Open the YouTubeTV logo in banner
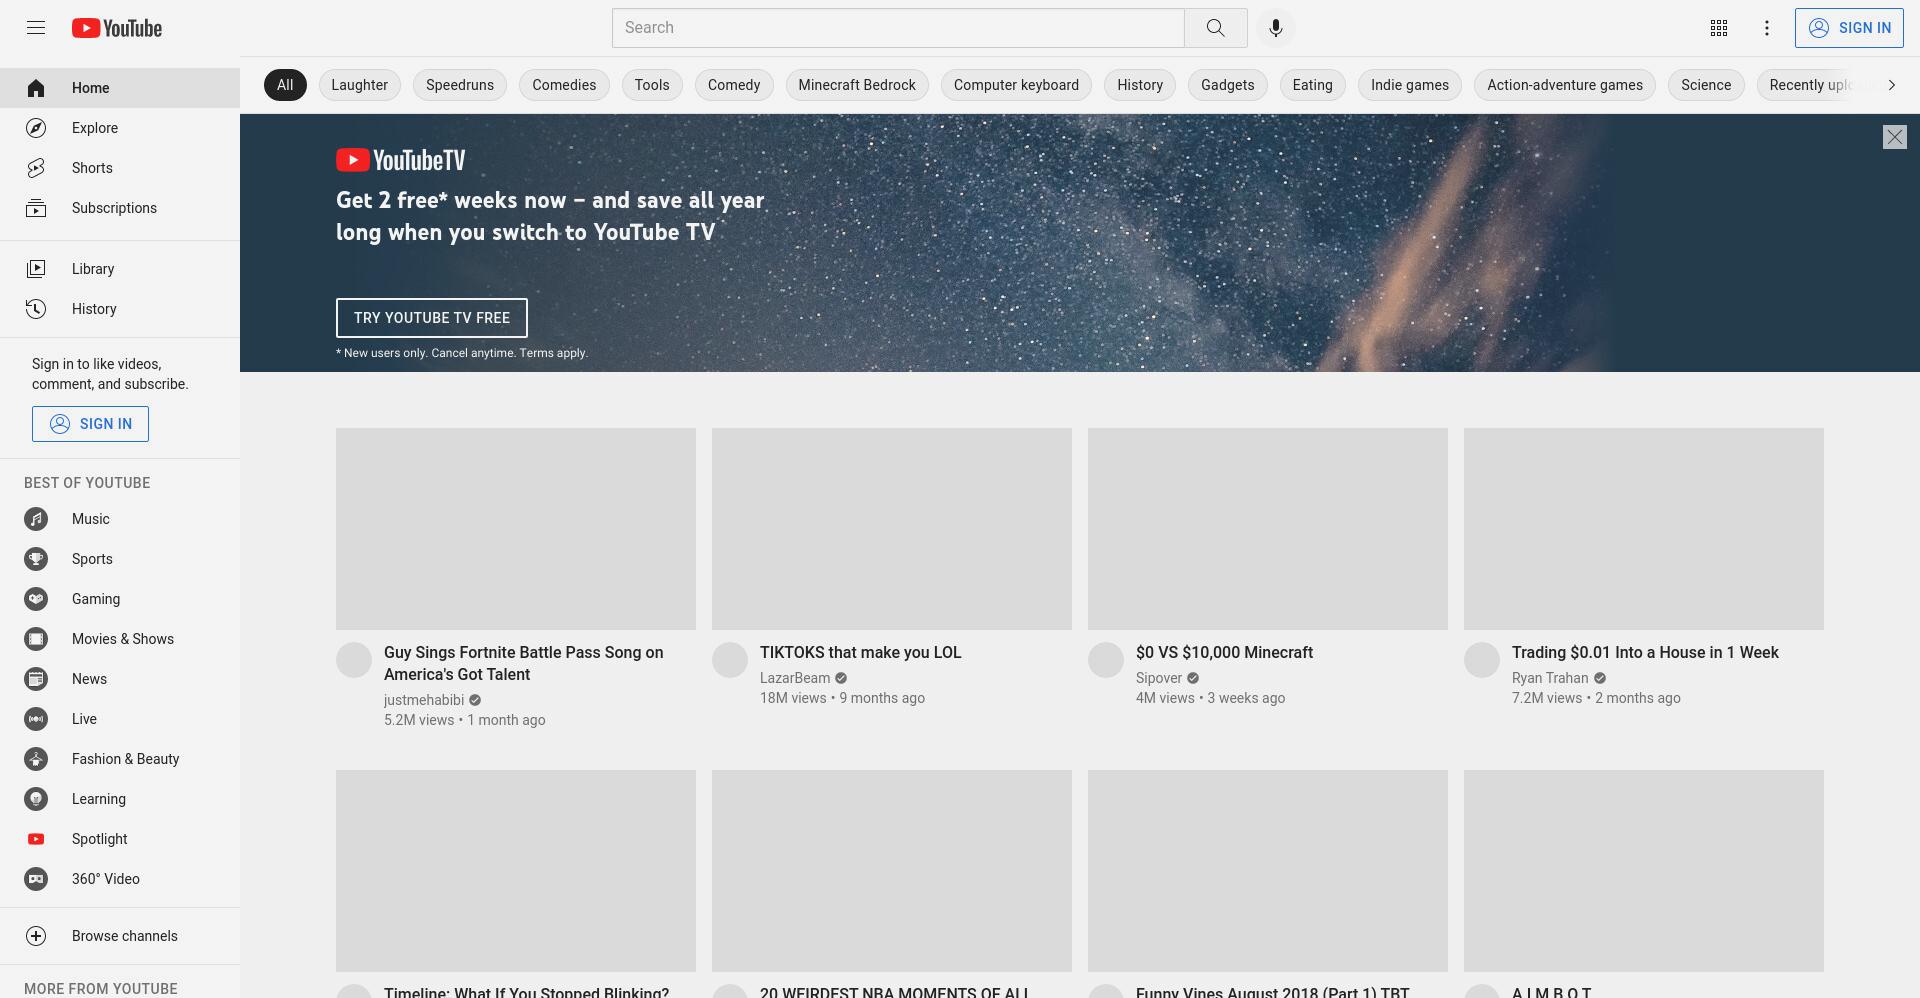Screen dimensions: 1920x998 click(400, 160)
